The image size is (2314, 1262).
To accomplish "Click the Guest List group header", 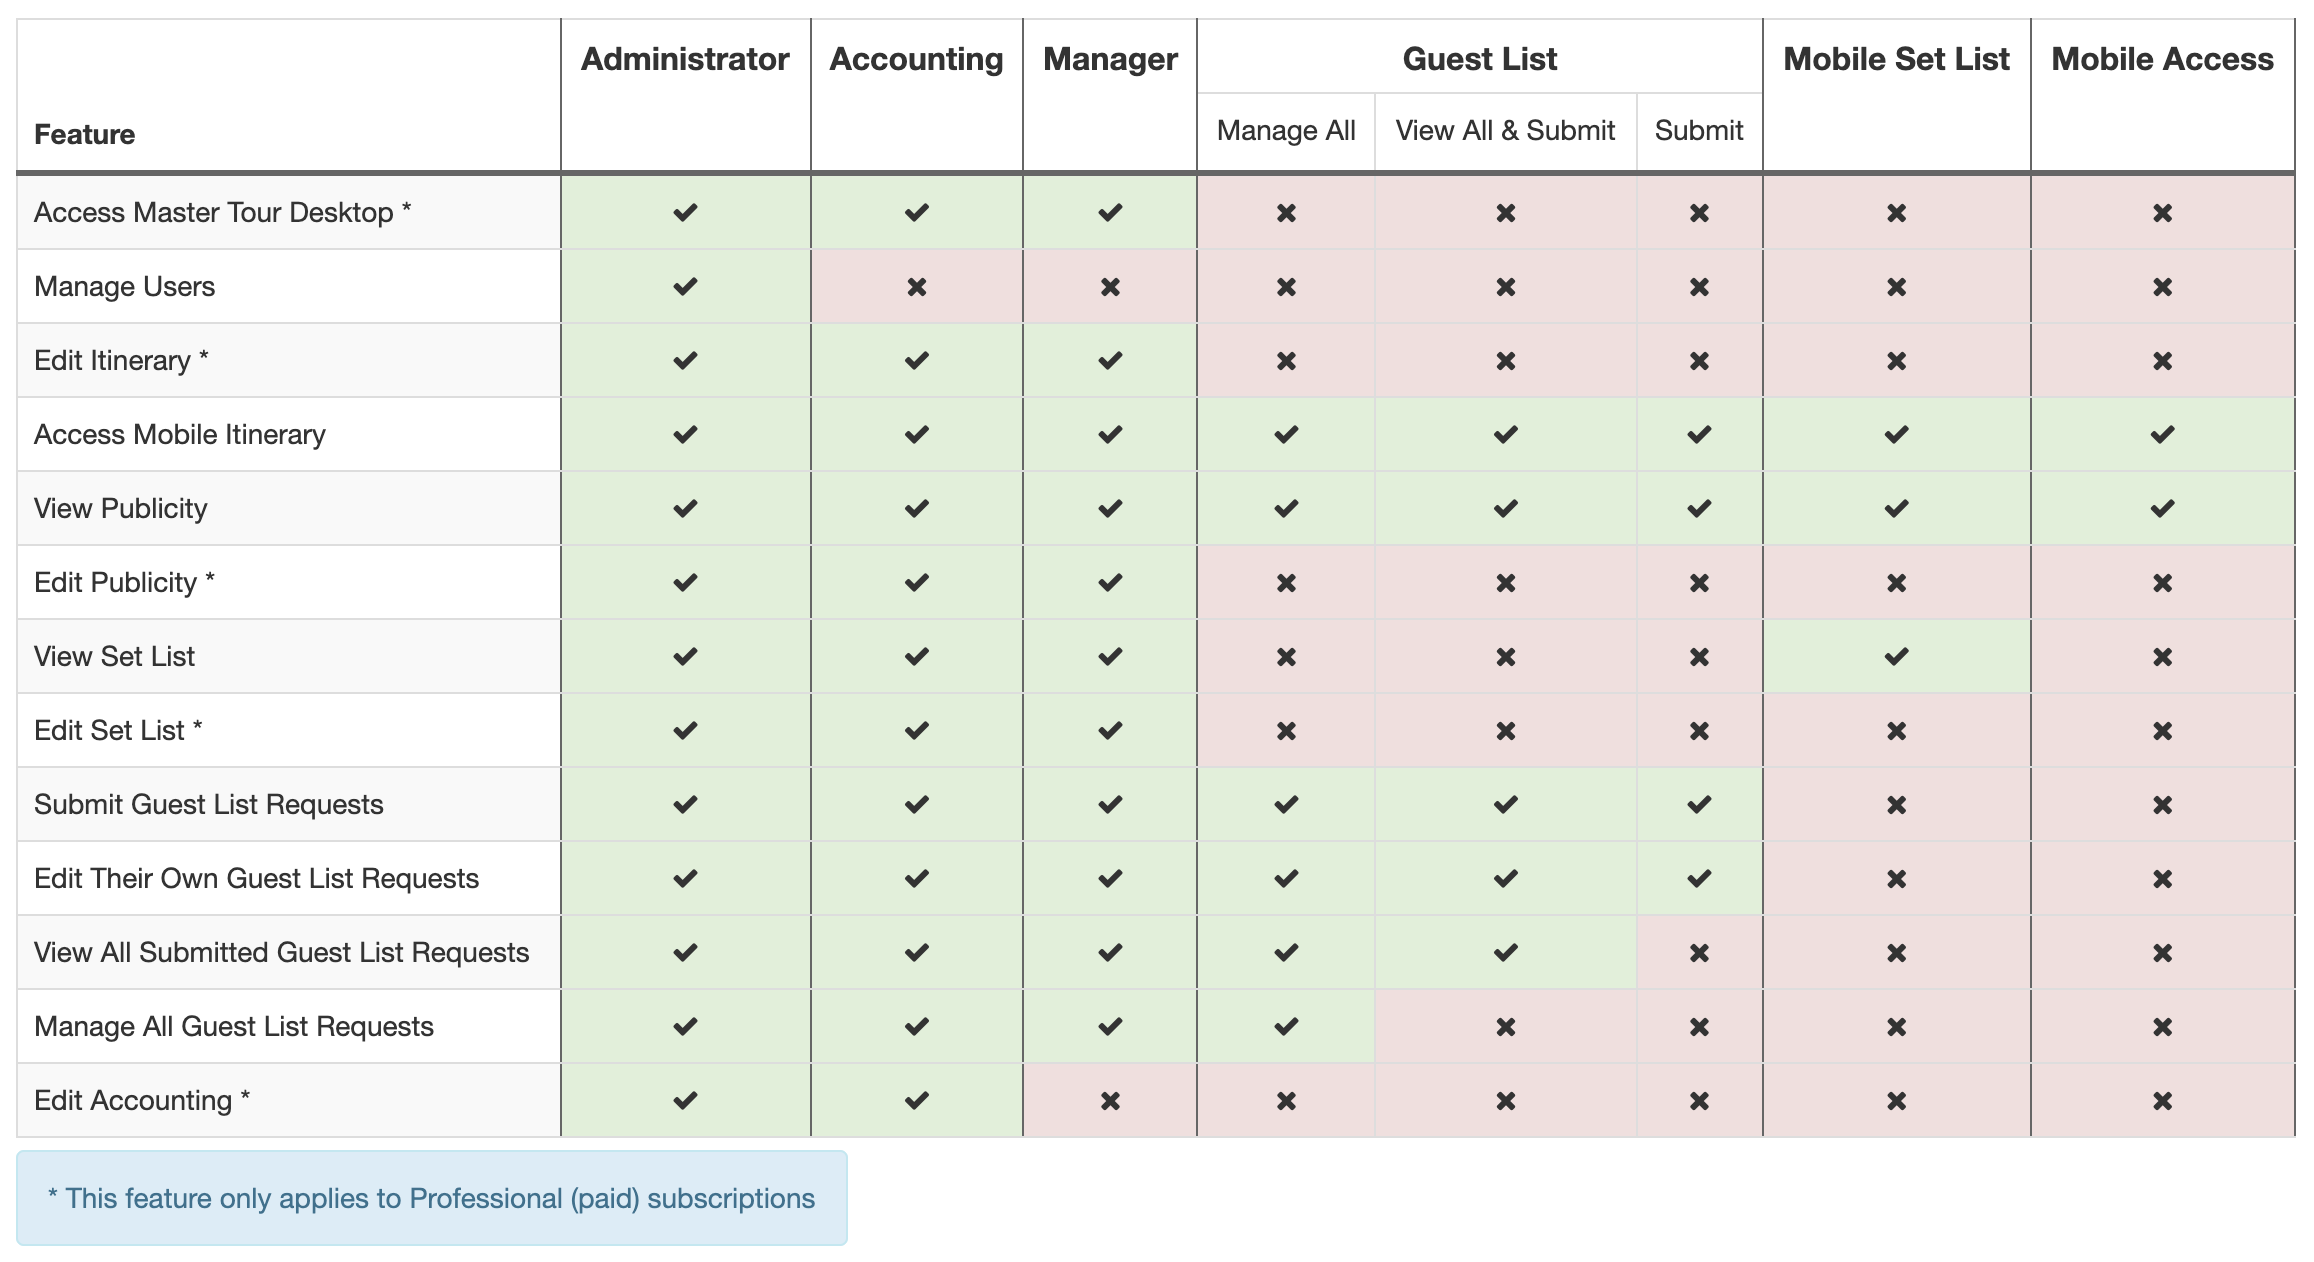I will tap(1480, 59).
